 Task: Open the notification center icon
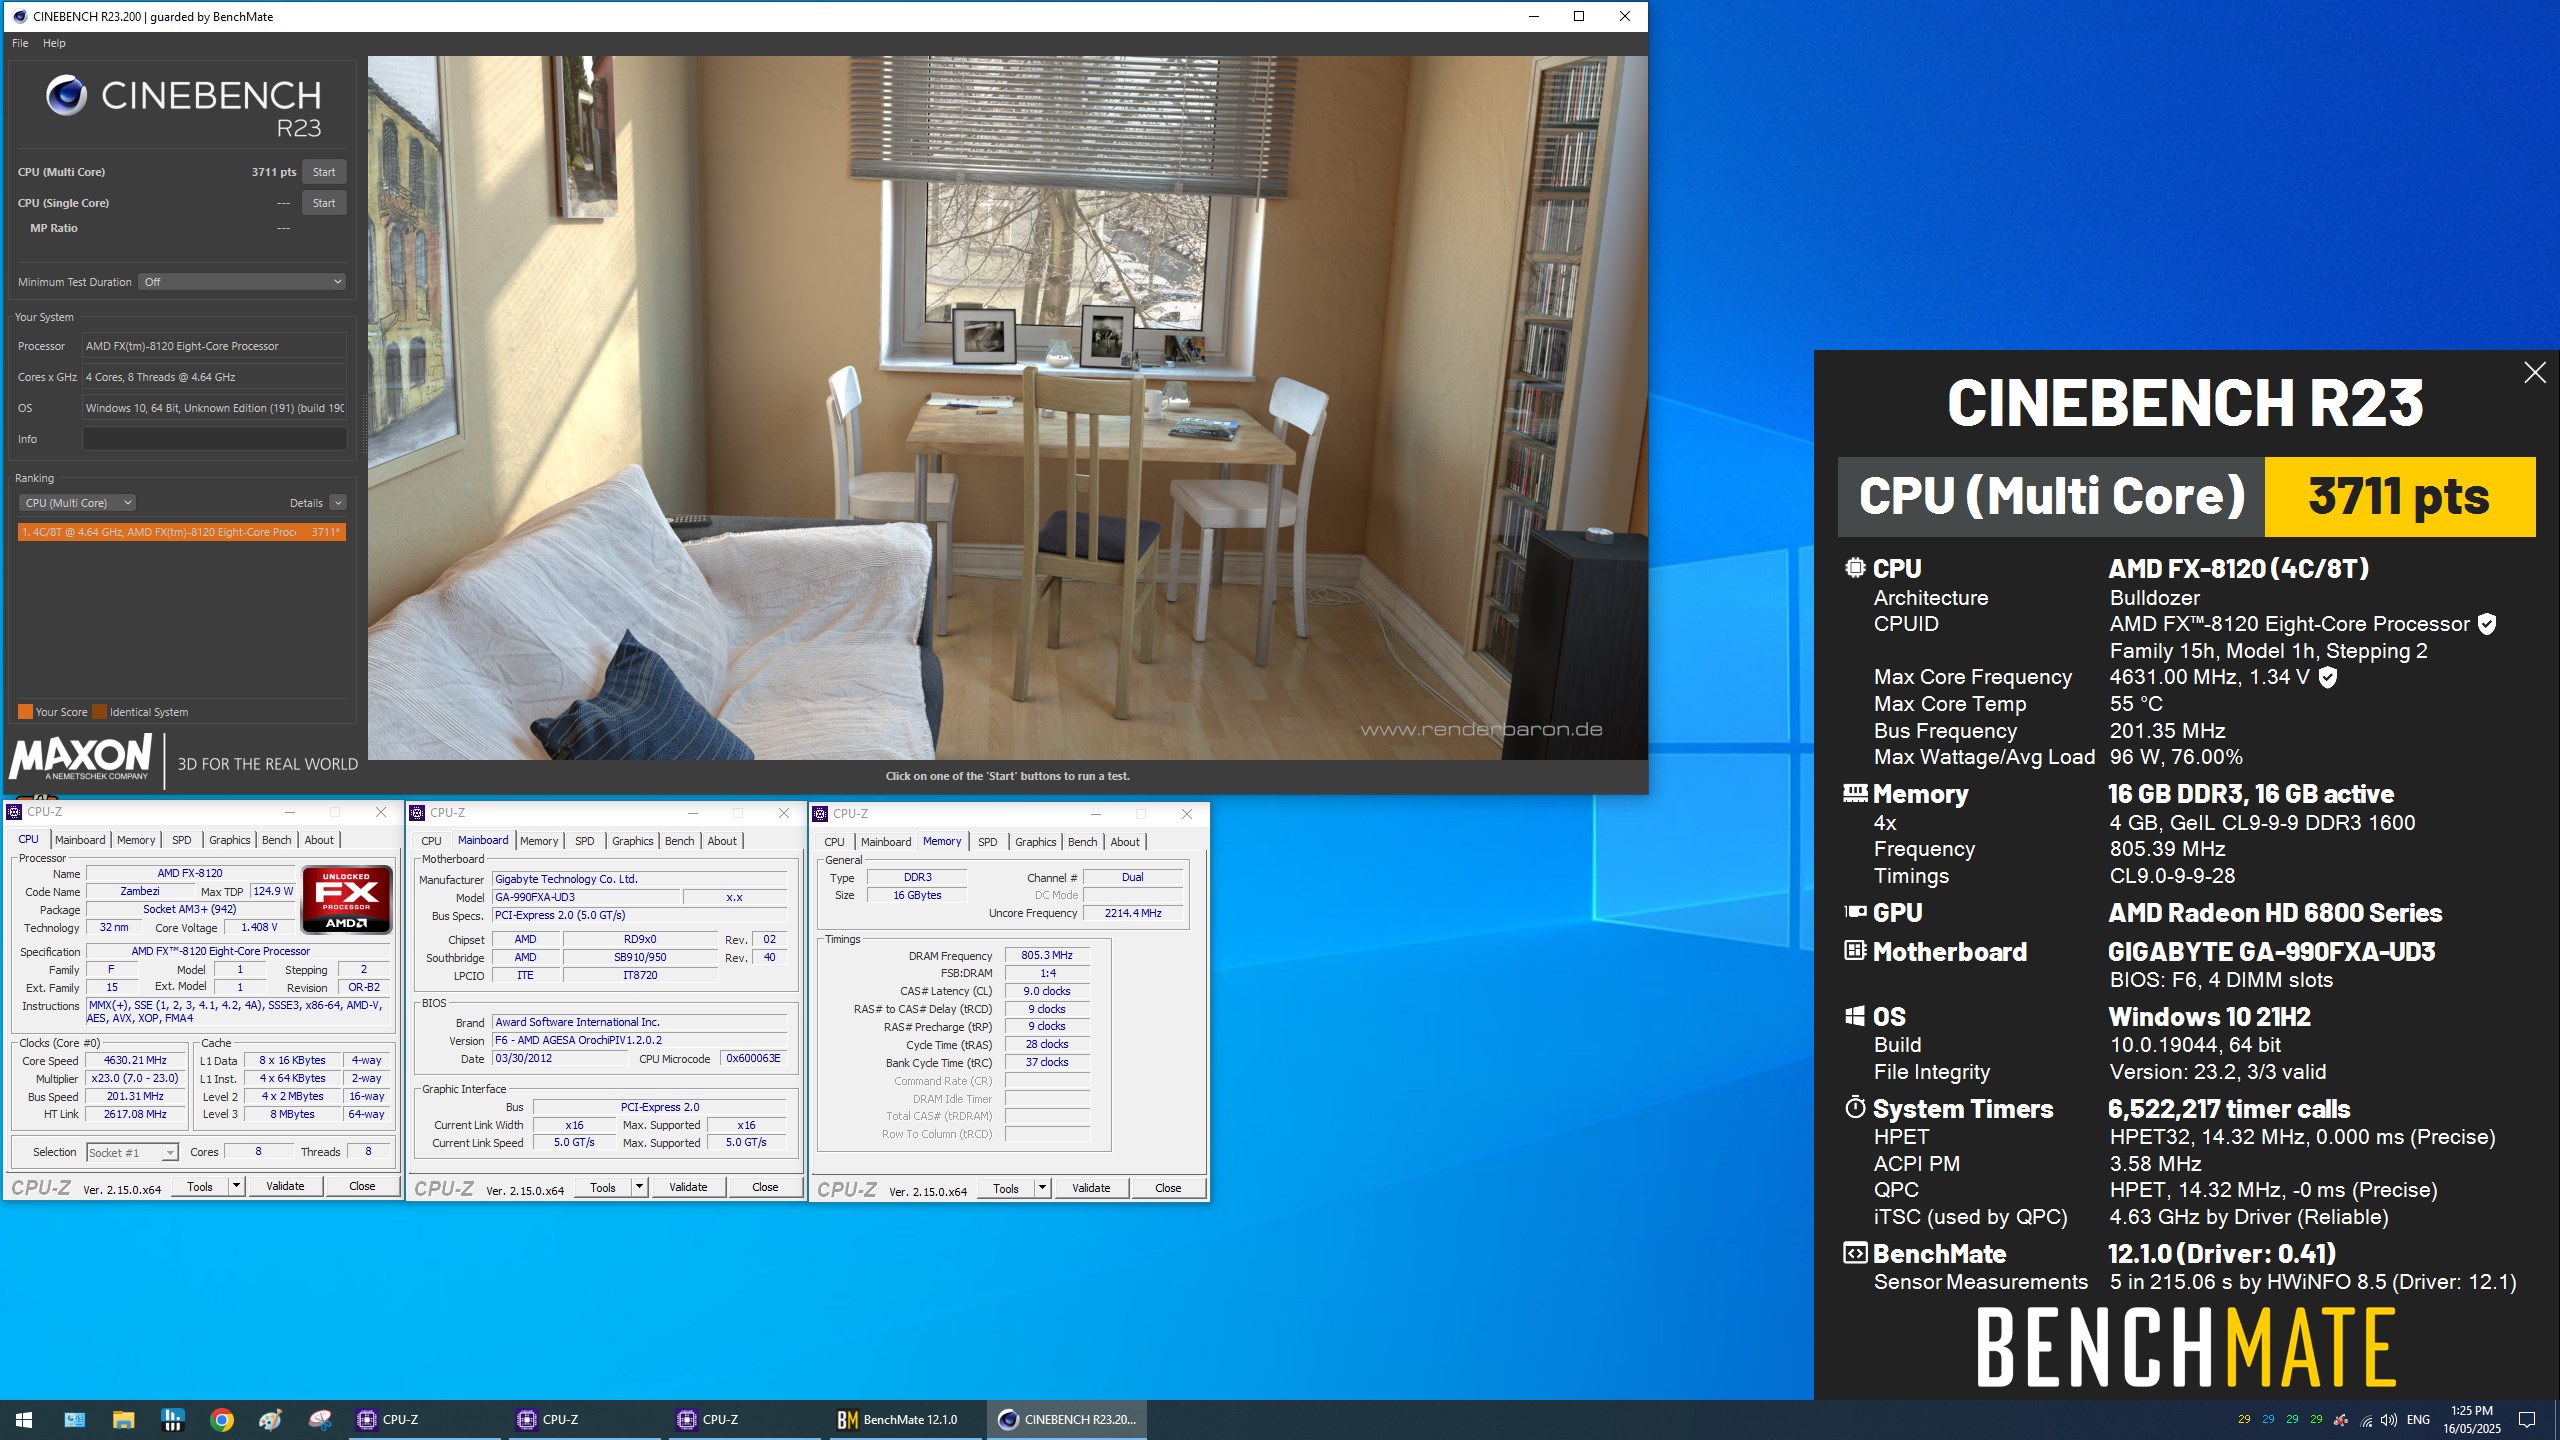tap(2526, 1420)
